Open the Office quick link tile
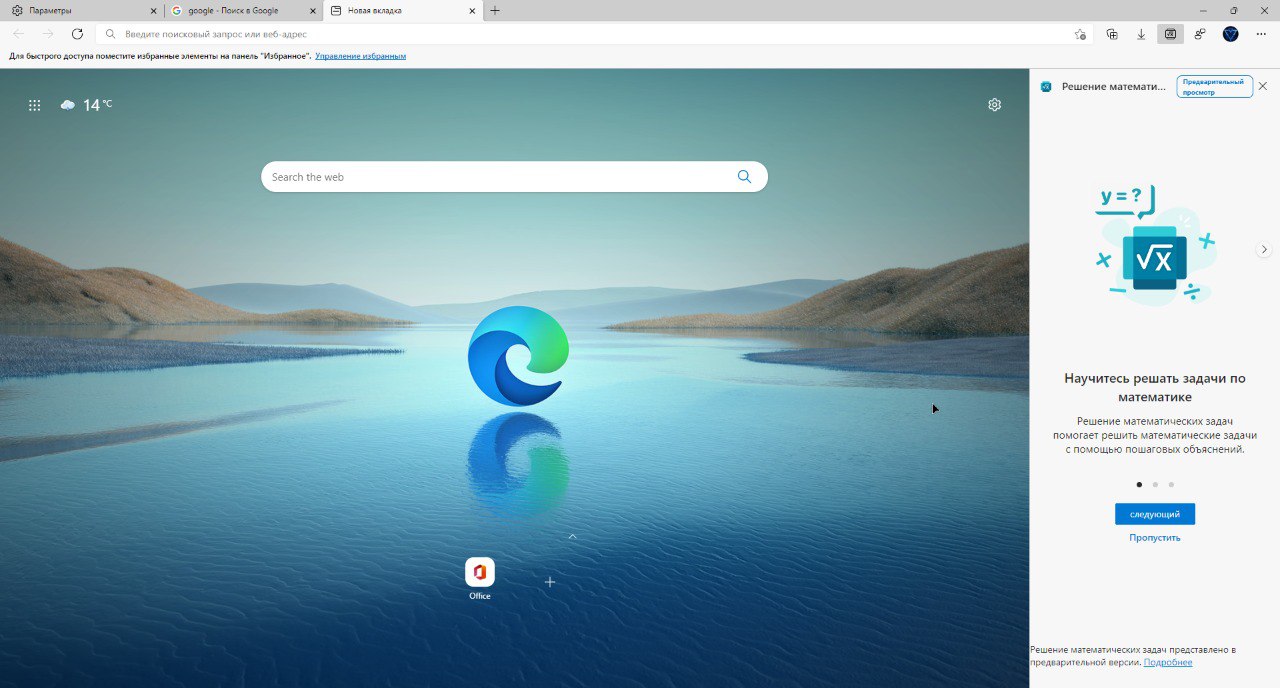The image size is (1280, 688). (x=480, y=579)
